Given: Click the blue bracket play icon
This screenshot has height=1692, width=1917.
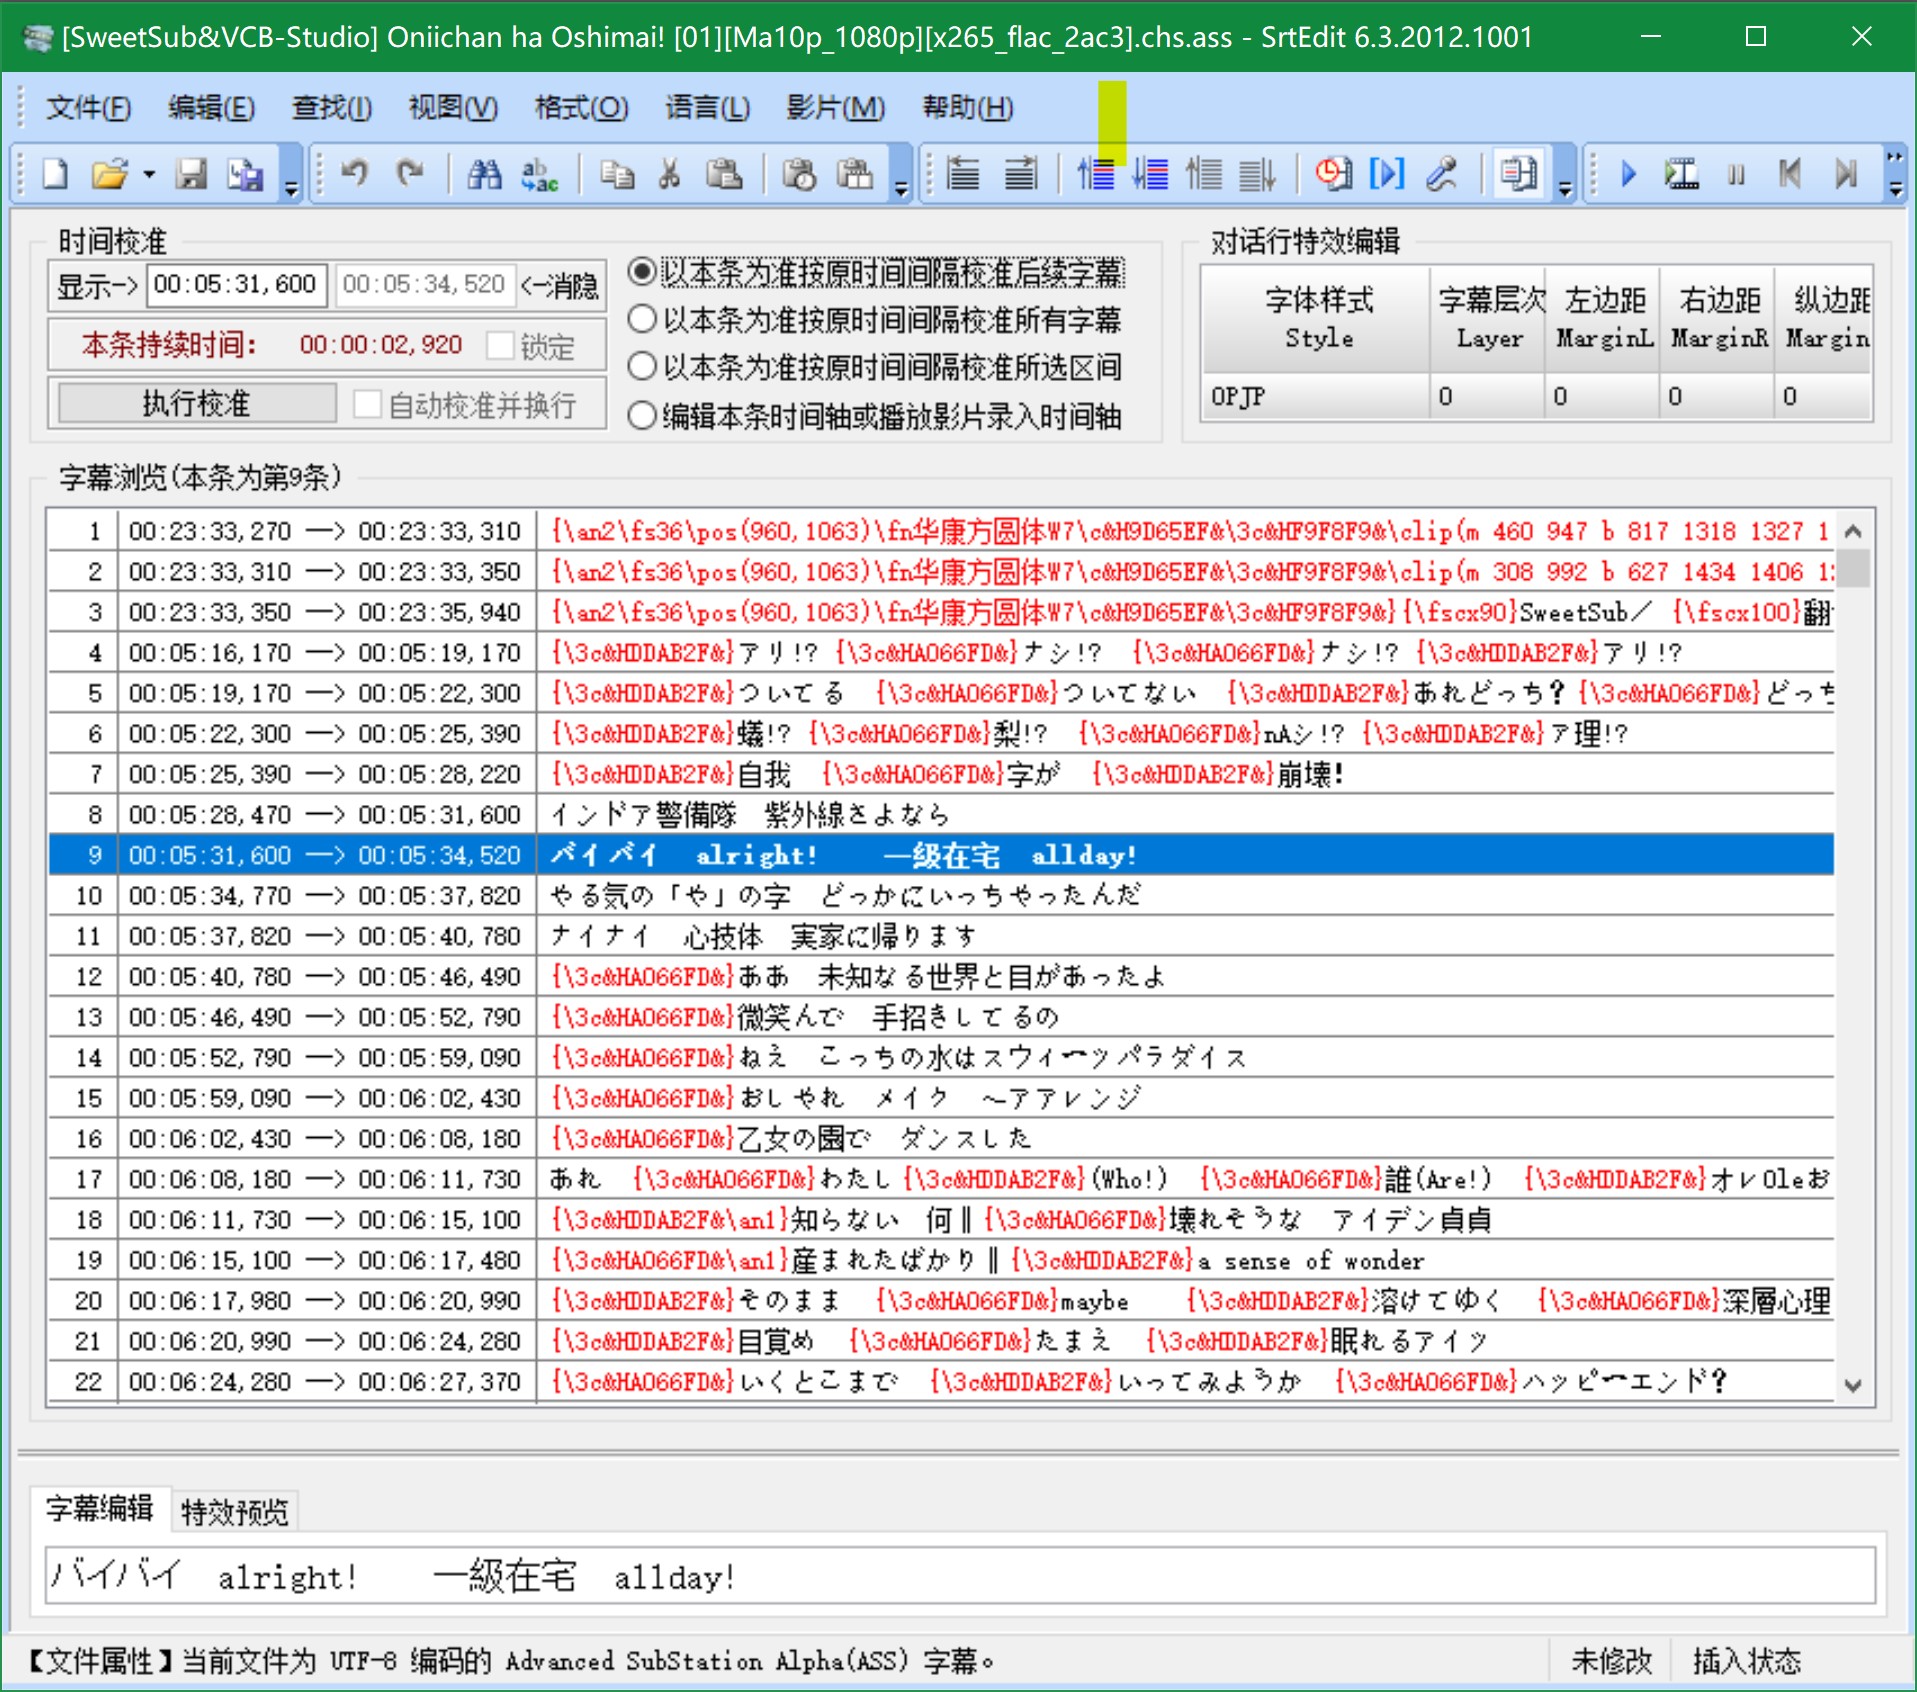Looking at the screenshot, I should pos(1387,174).
